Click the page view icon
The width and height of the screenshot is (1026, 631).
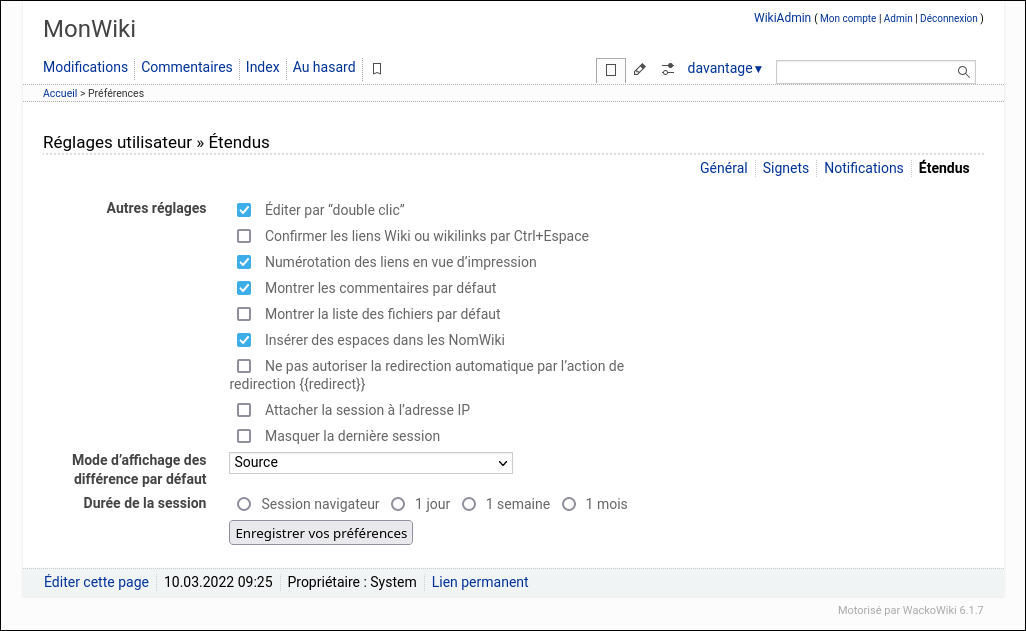[611, 70]
